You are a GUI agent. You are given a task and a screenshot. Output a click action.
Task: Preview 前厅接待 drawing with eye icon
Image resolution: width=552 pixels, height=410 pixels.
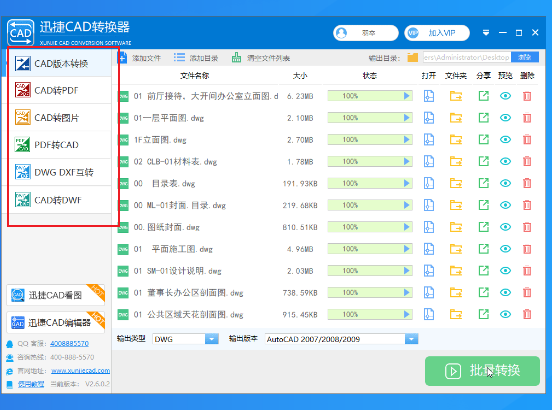coord(506,96)
